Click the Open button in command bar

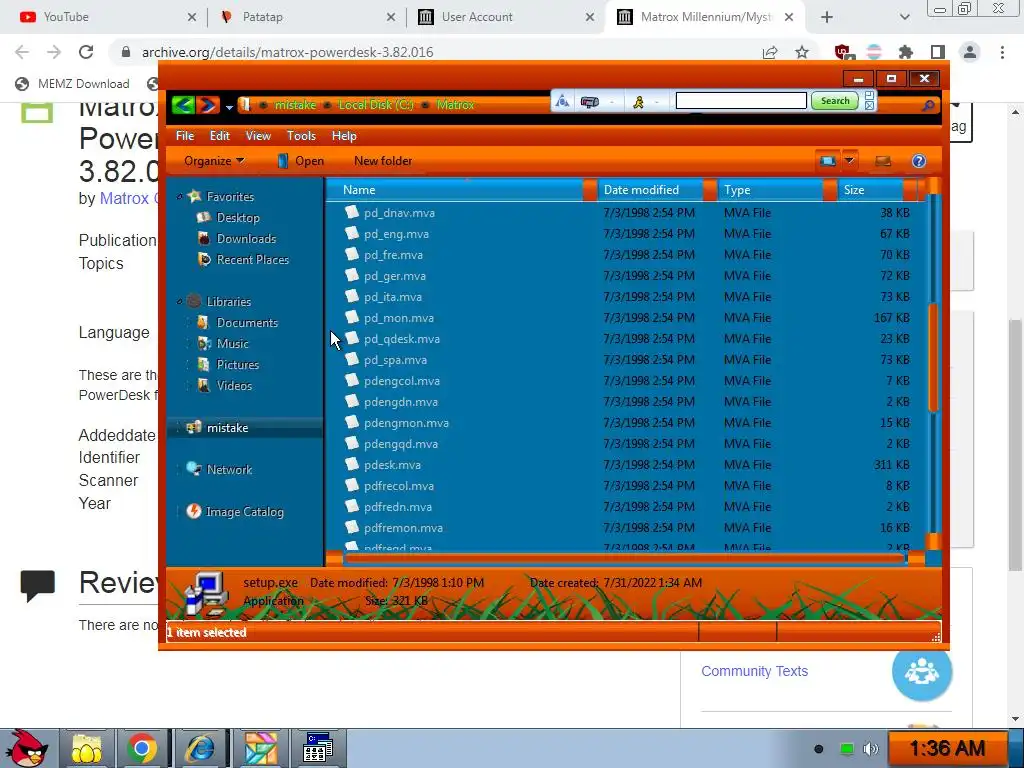click(x=300, y=161)
